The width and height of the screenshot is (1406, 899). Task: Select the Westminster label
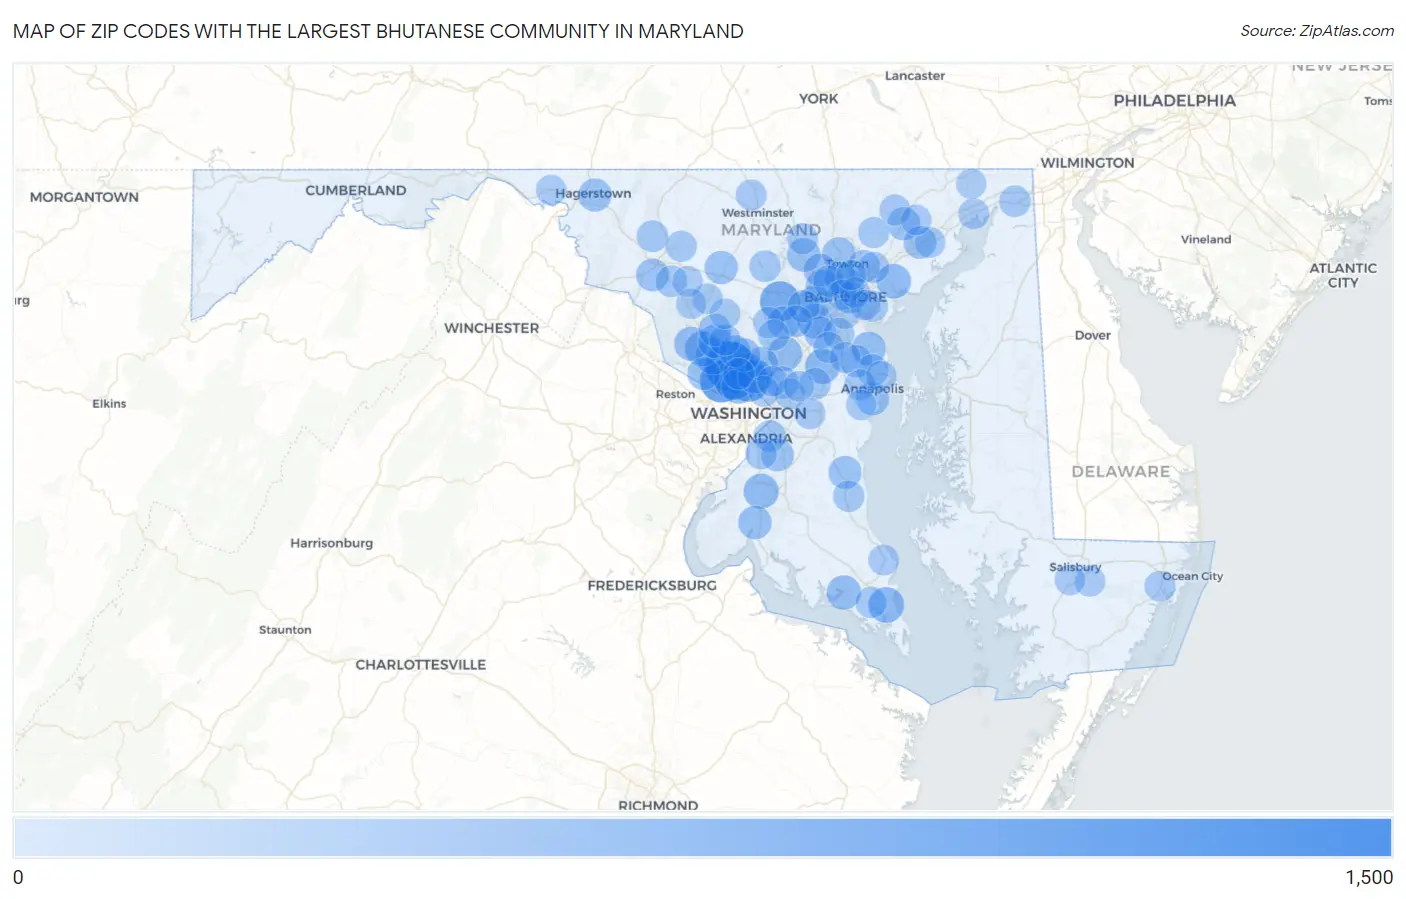[x=757, y=213]
